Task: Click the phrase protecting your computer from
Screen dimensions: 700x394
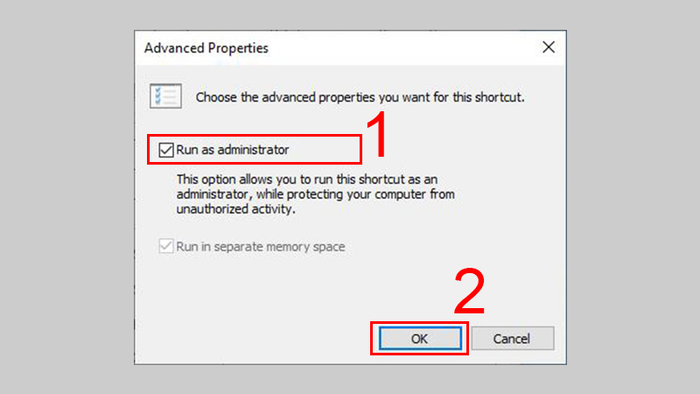Action: [x=371, y=195]
